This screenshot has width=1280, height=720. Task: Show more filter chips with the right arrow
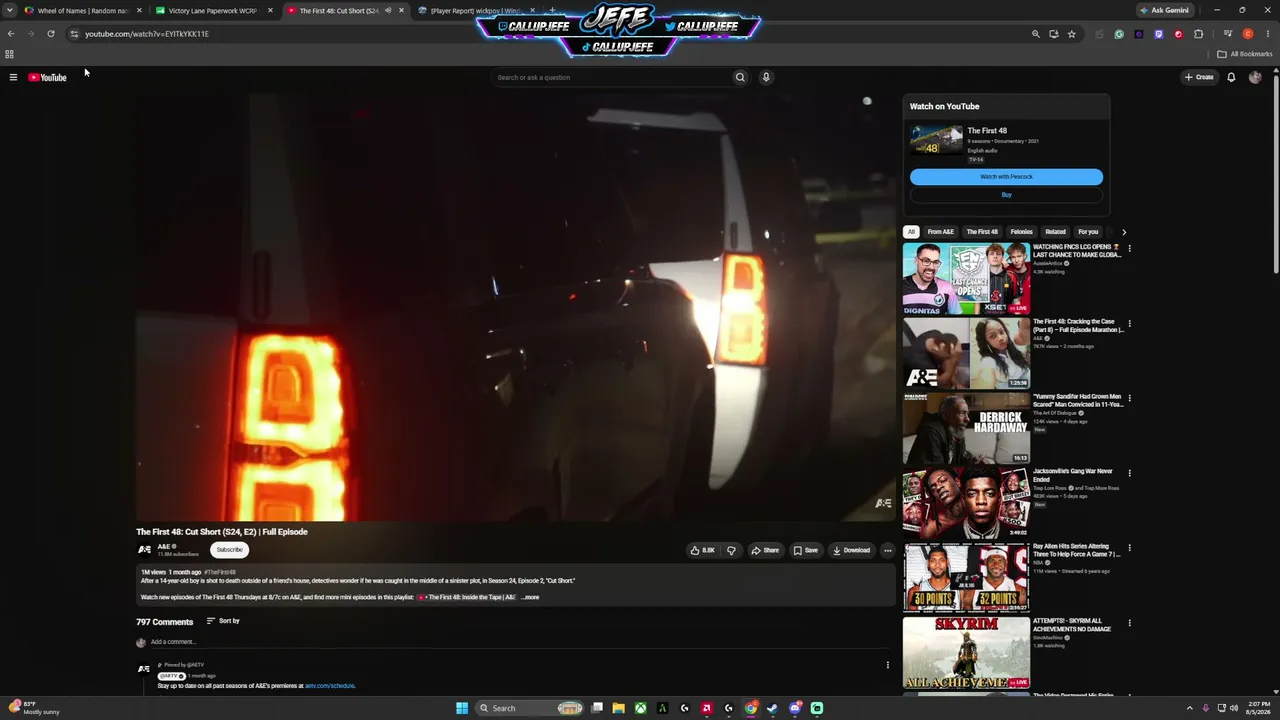point(1123,232)
